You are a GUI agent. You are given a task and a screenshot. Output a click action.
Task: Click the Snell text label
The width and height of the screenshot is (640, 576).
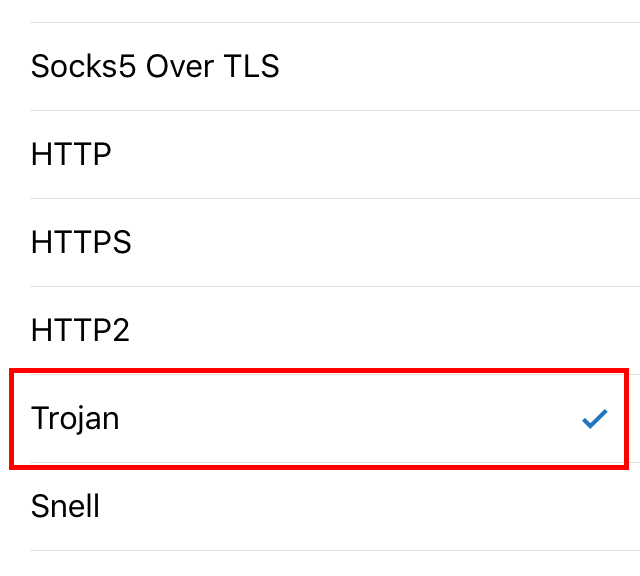point(65,506)
